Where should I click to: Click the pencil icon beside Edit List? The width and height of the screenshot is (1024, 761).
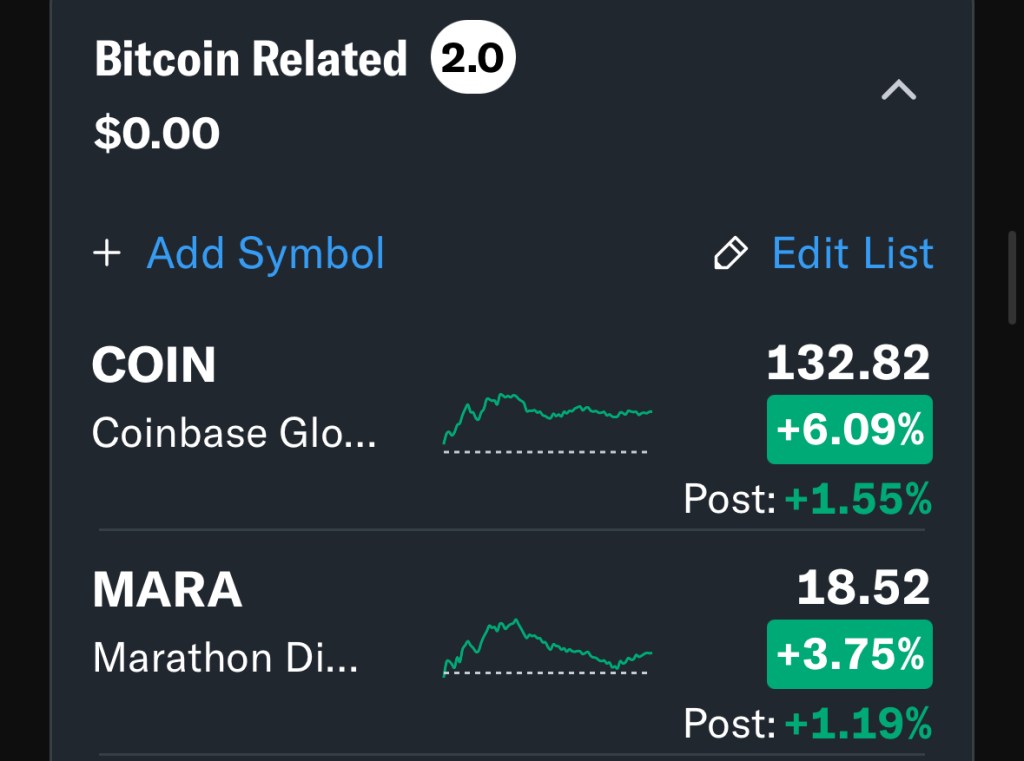[x=730, y=254]
